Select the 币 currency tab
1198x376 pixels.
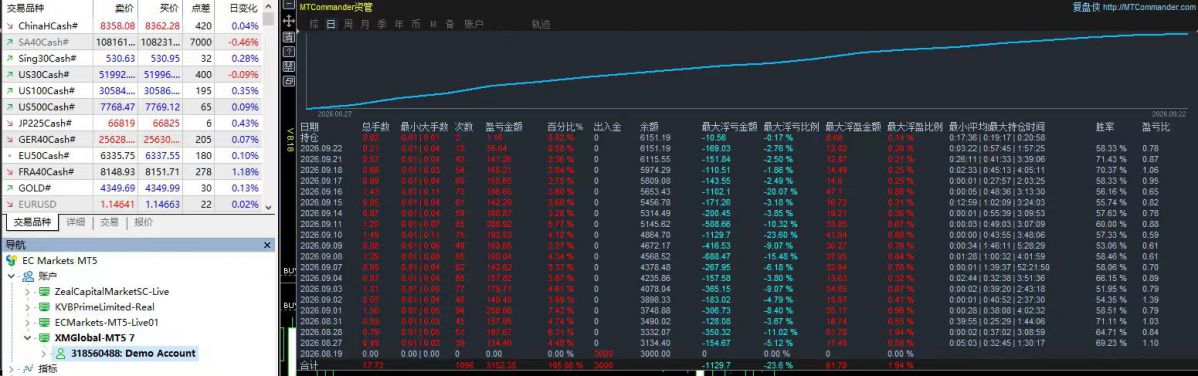(x=416, y=24)
